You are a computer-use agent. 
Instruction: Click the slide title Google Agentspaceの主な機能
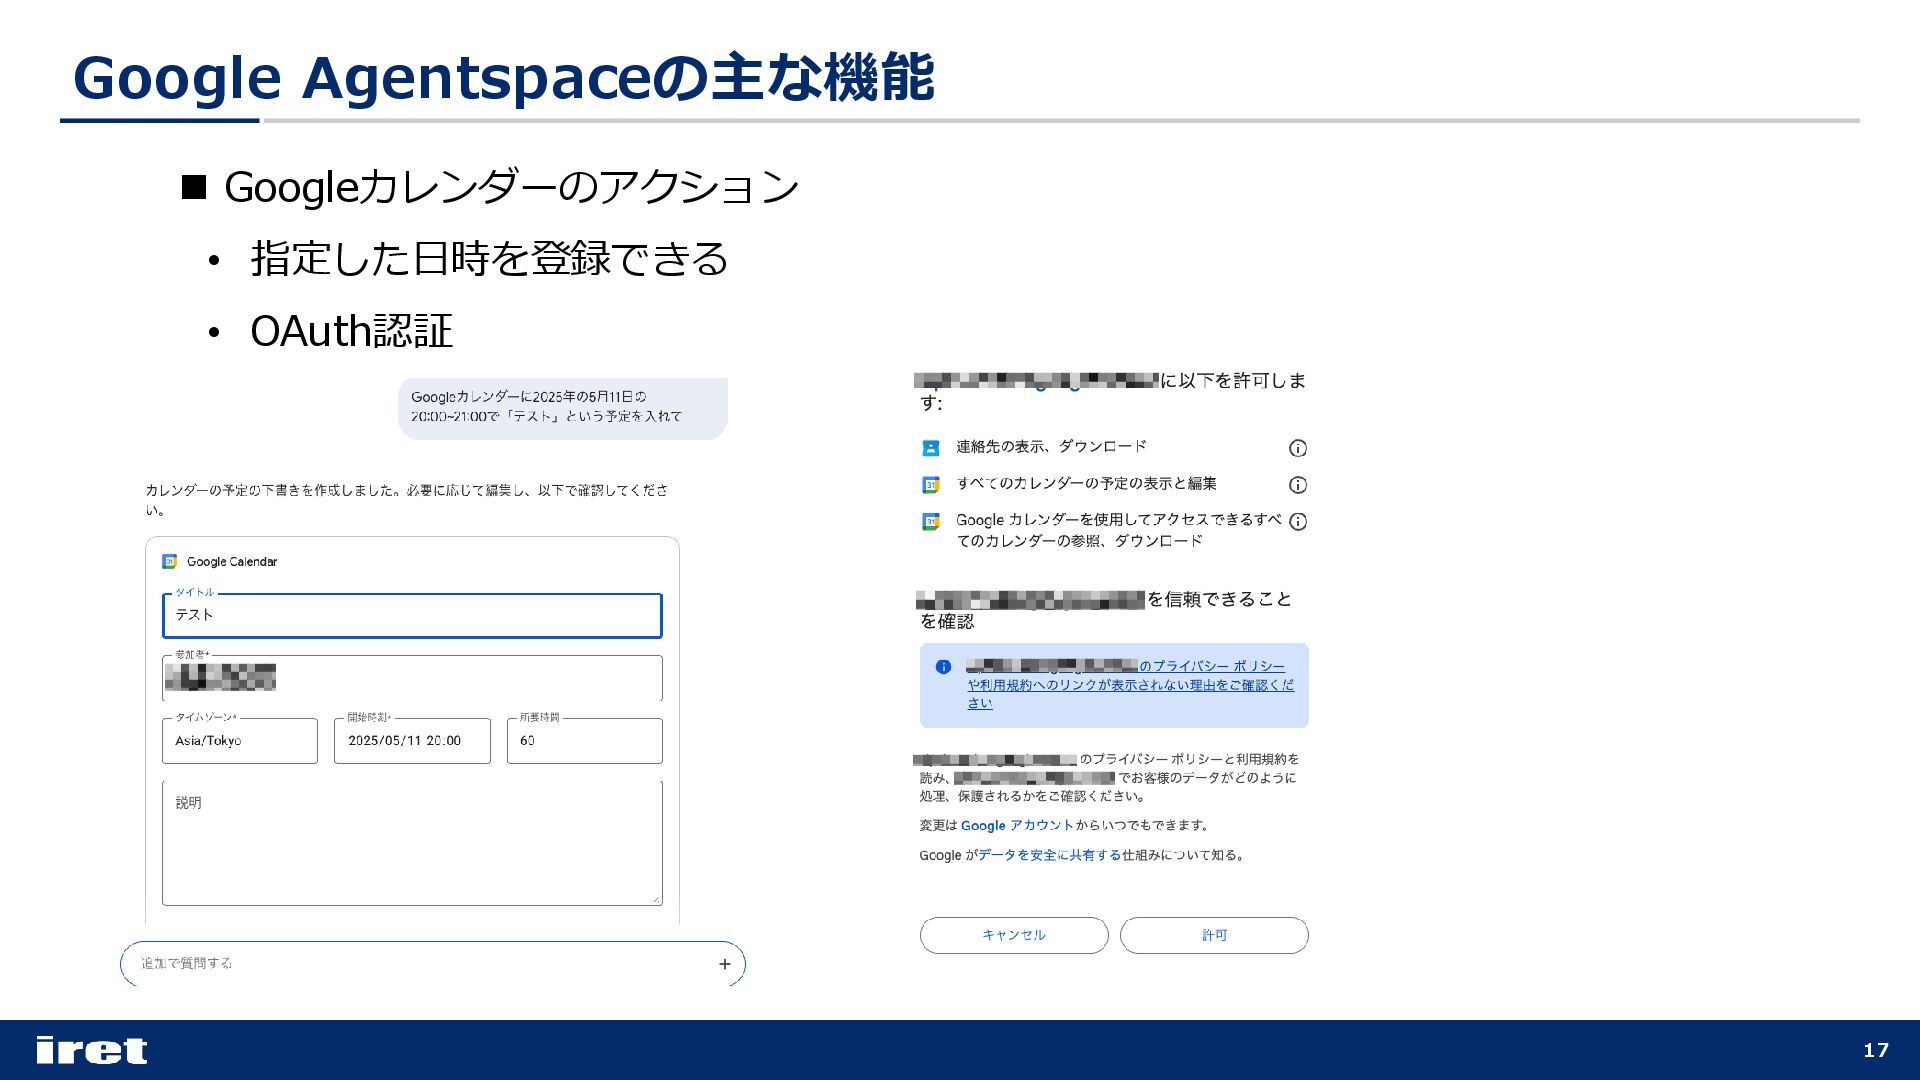[503, 77]
